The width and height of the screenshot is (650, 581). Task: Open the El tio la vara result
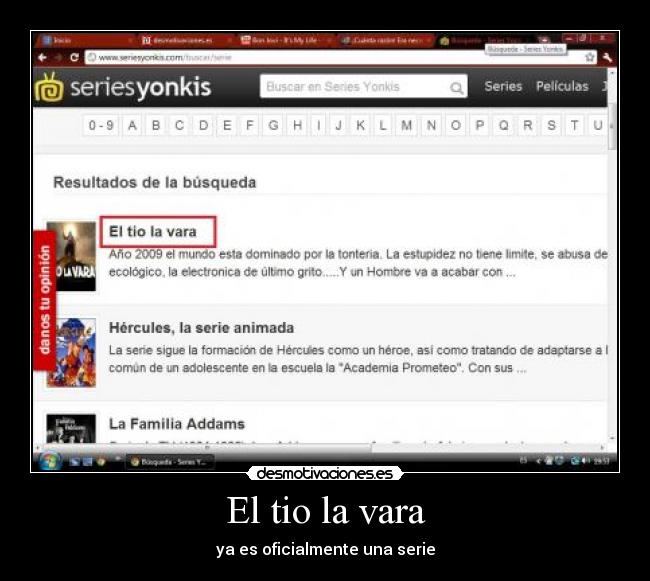pyautogui.click(x=153, y=231)
